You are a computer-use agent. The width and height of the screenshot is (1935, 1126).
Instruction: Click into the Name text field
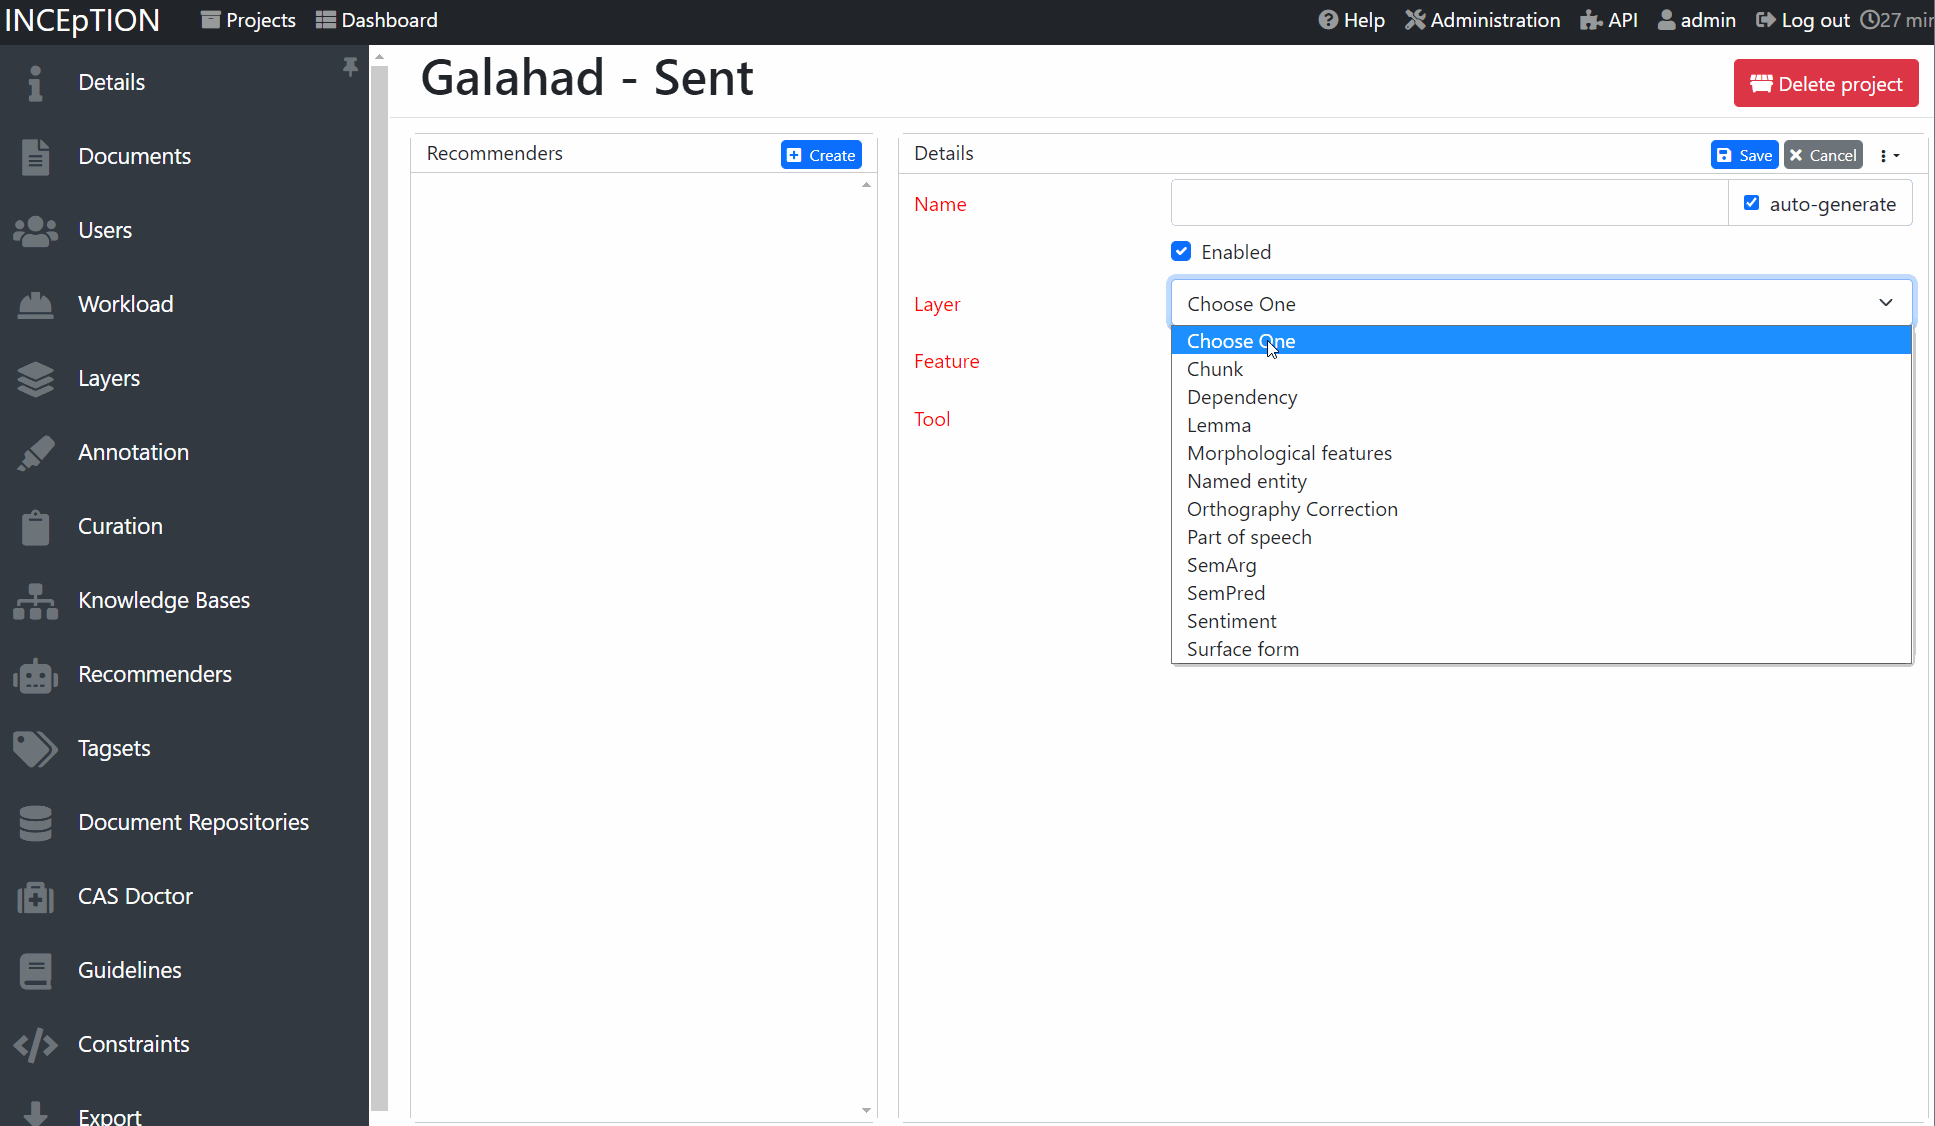[x=1448, y=203]
